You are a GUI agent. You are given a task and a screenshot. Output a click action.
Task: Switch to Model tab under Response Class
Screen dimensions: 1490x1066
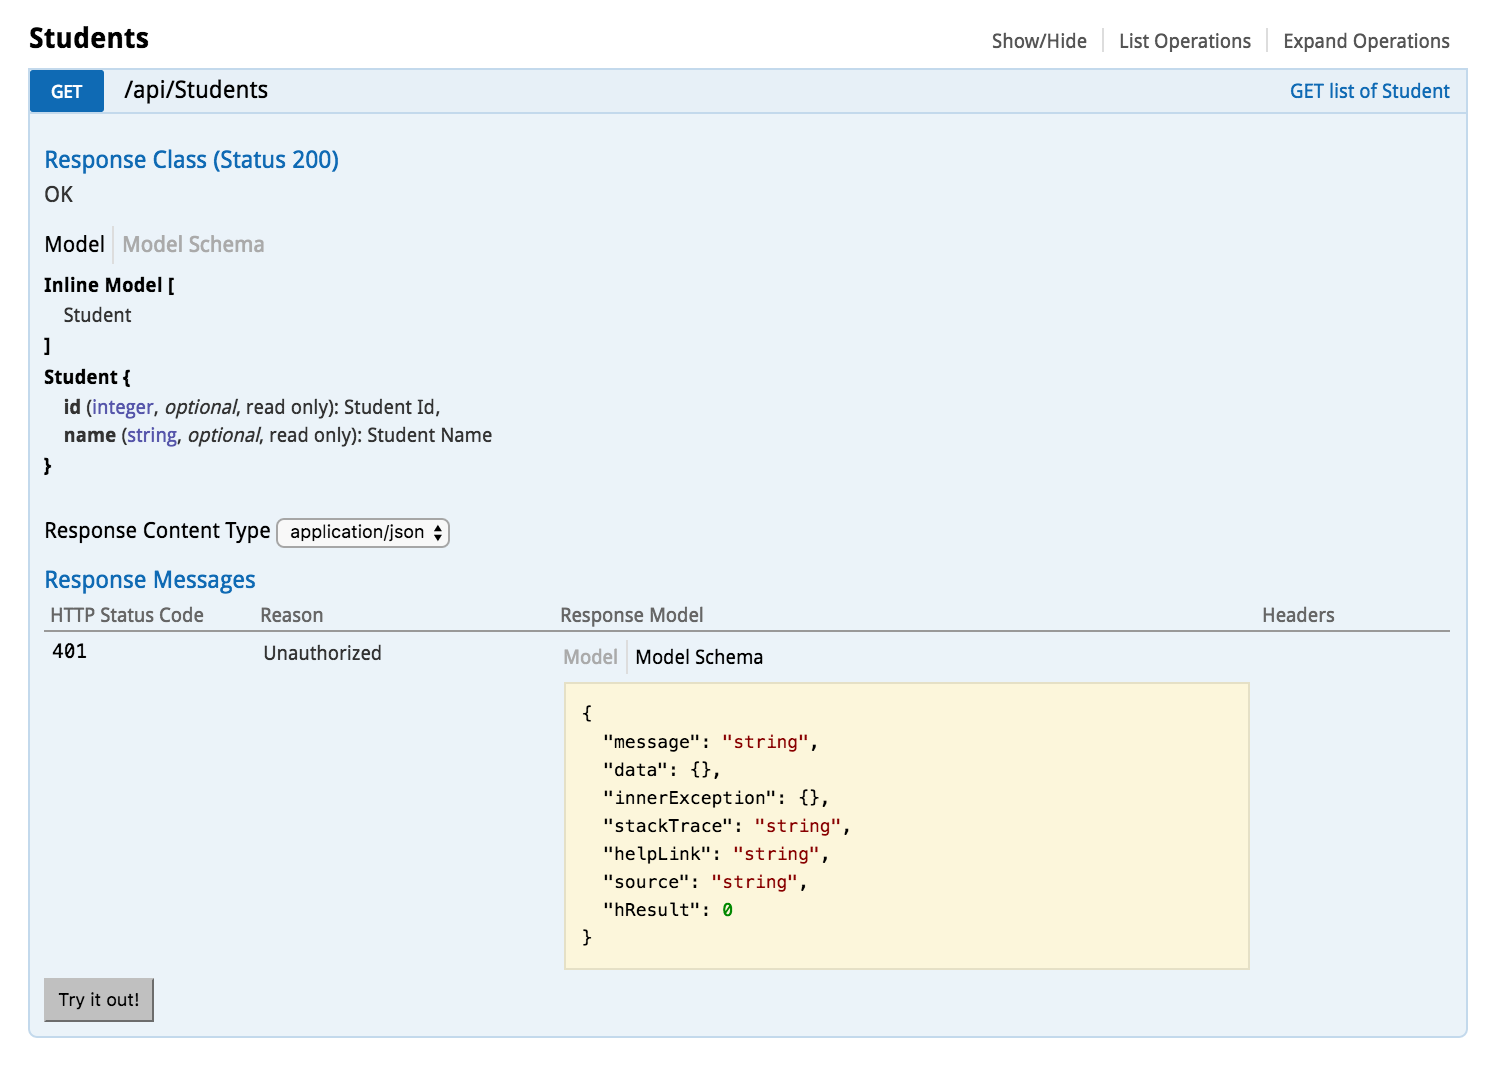tap(74, 244)
